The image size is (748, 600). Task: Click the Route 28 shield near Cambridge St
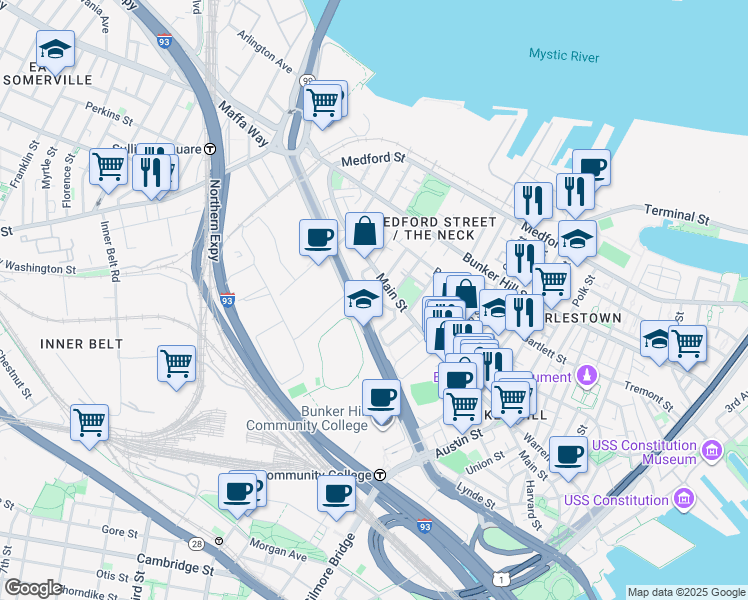[196, 544]
